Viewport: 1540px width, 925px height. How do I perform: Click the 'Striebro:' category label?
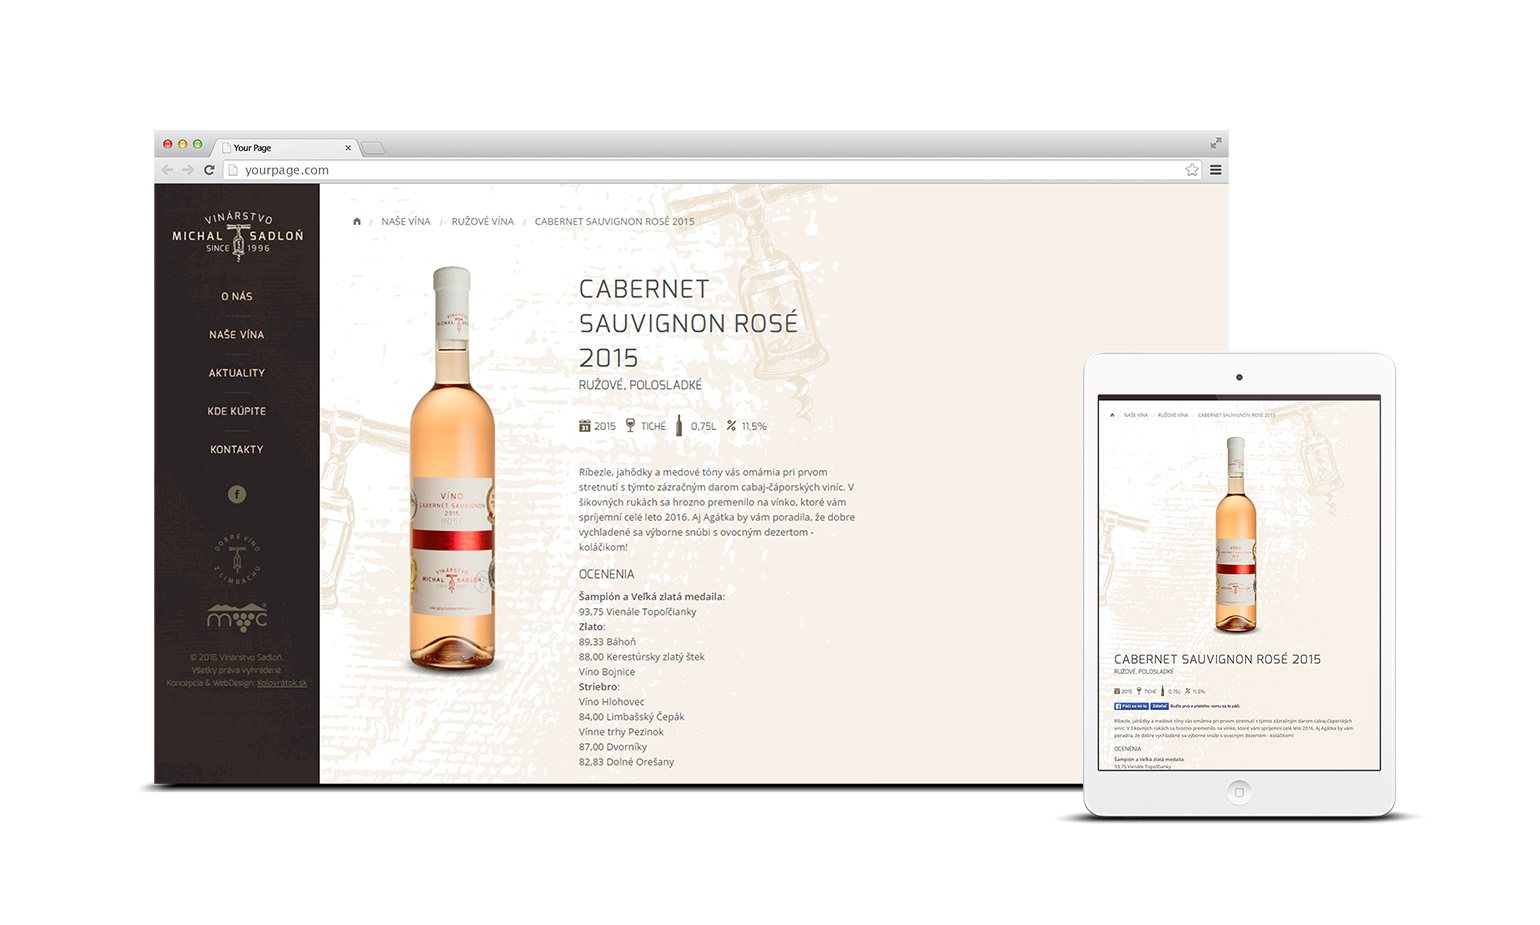pos(599,687)
